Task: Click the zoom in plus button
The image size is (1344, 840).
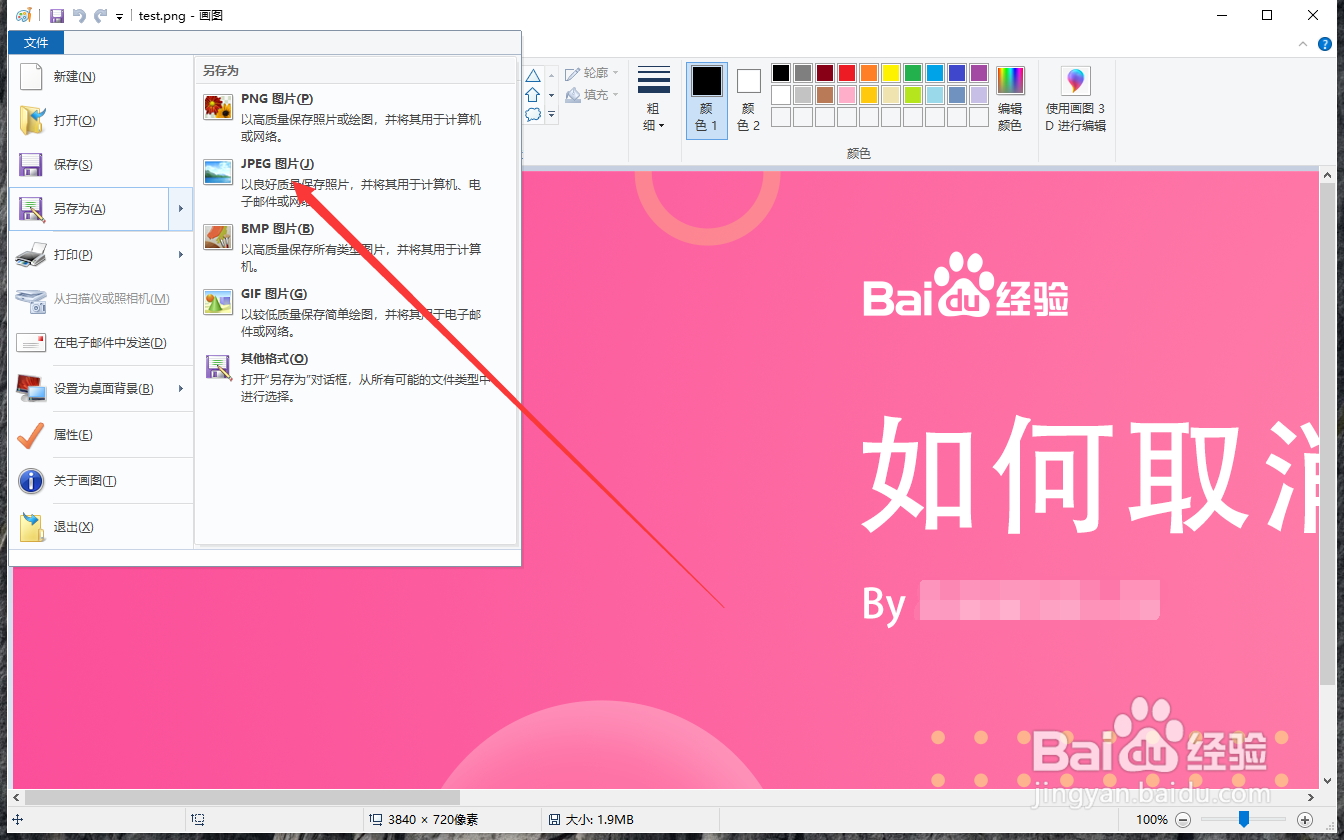Action: point(1305,820)
